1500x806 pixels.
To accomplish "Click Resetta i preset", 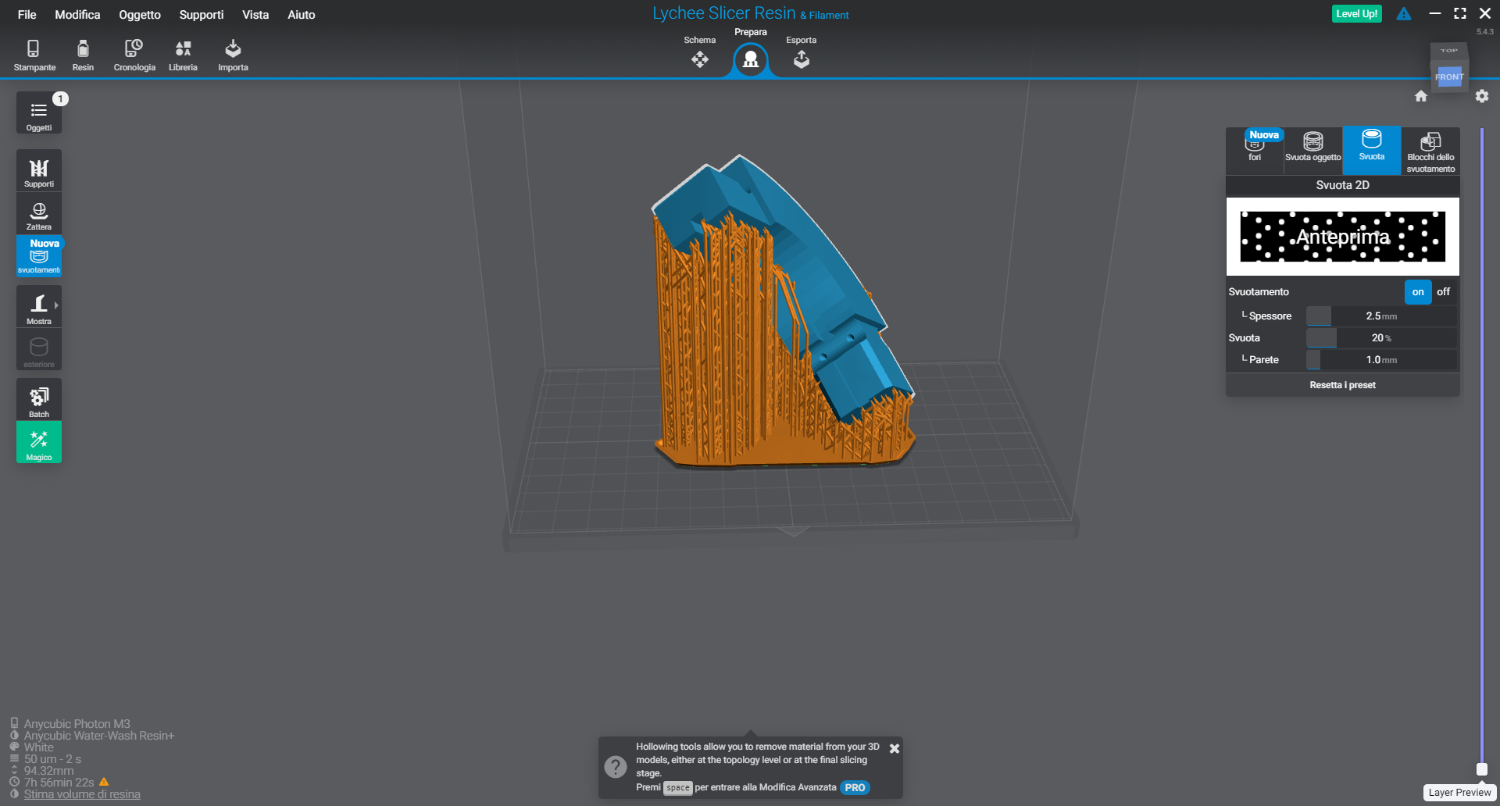I will pos(1343,385).
